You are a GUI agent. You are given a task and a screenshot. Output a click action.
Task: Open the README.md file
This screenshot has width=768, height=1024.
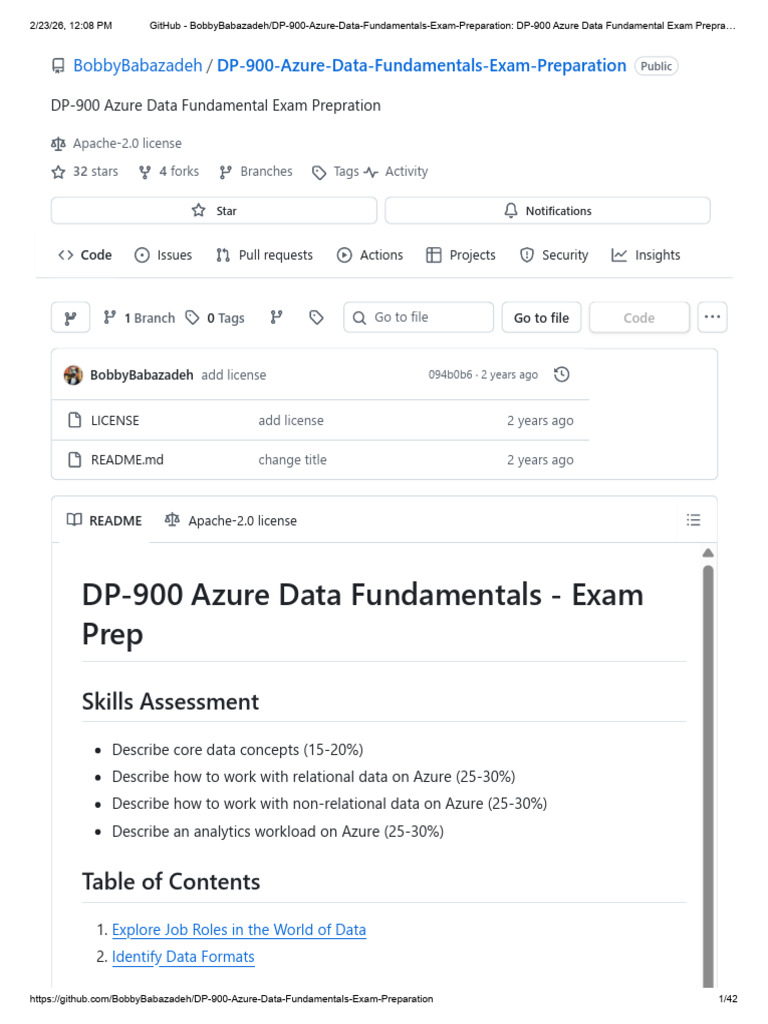[127, 460]
